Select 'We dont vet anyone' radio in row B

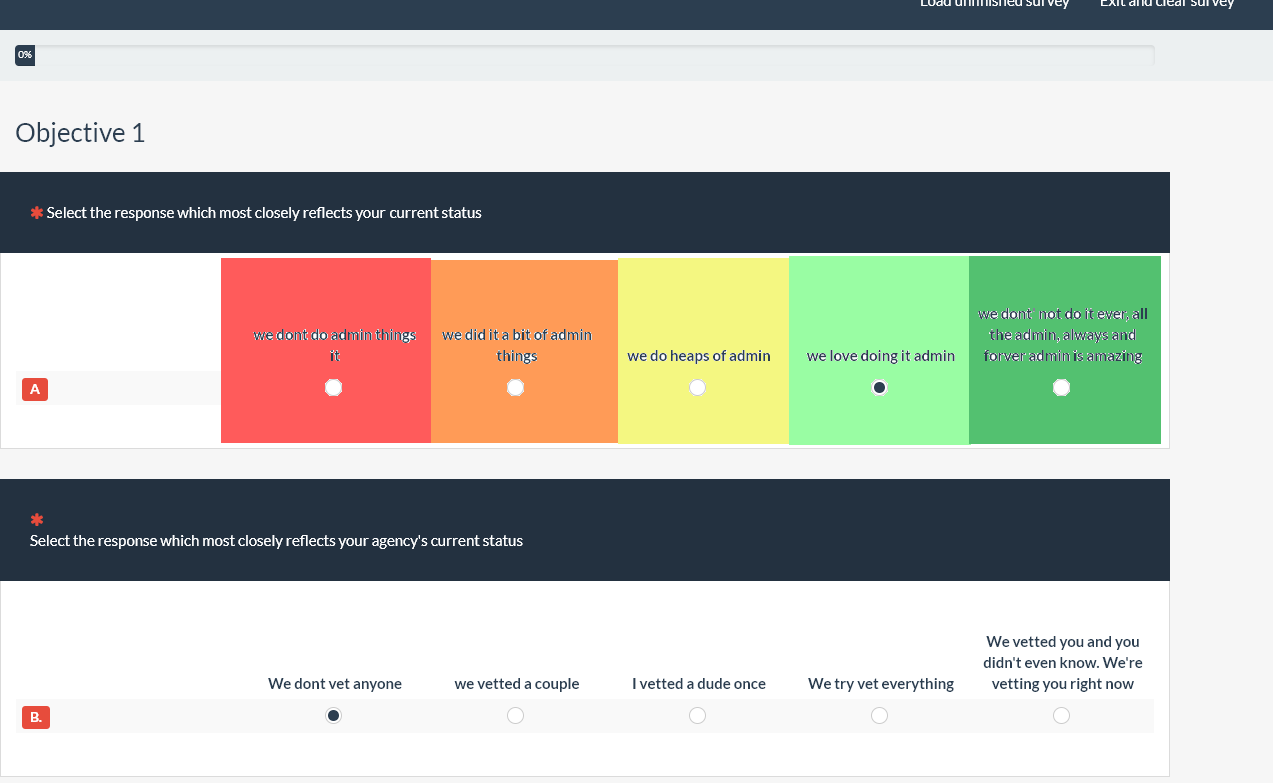334,715
